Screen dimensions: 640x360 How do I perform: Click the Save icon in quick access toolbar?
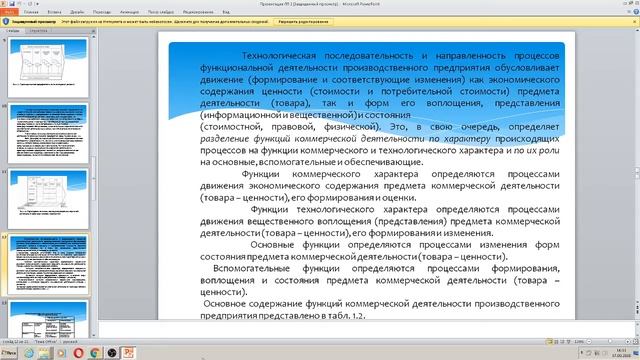[12, 4]
